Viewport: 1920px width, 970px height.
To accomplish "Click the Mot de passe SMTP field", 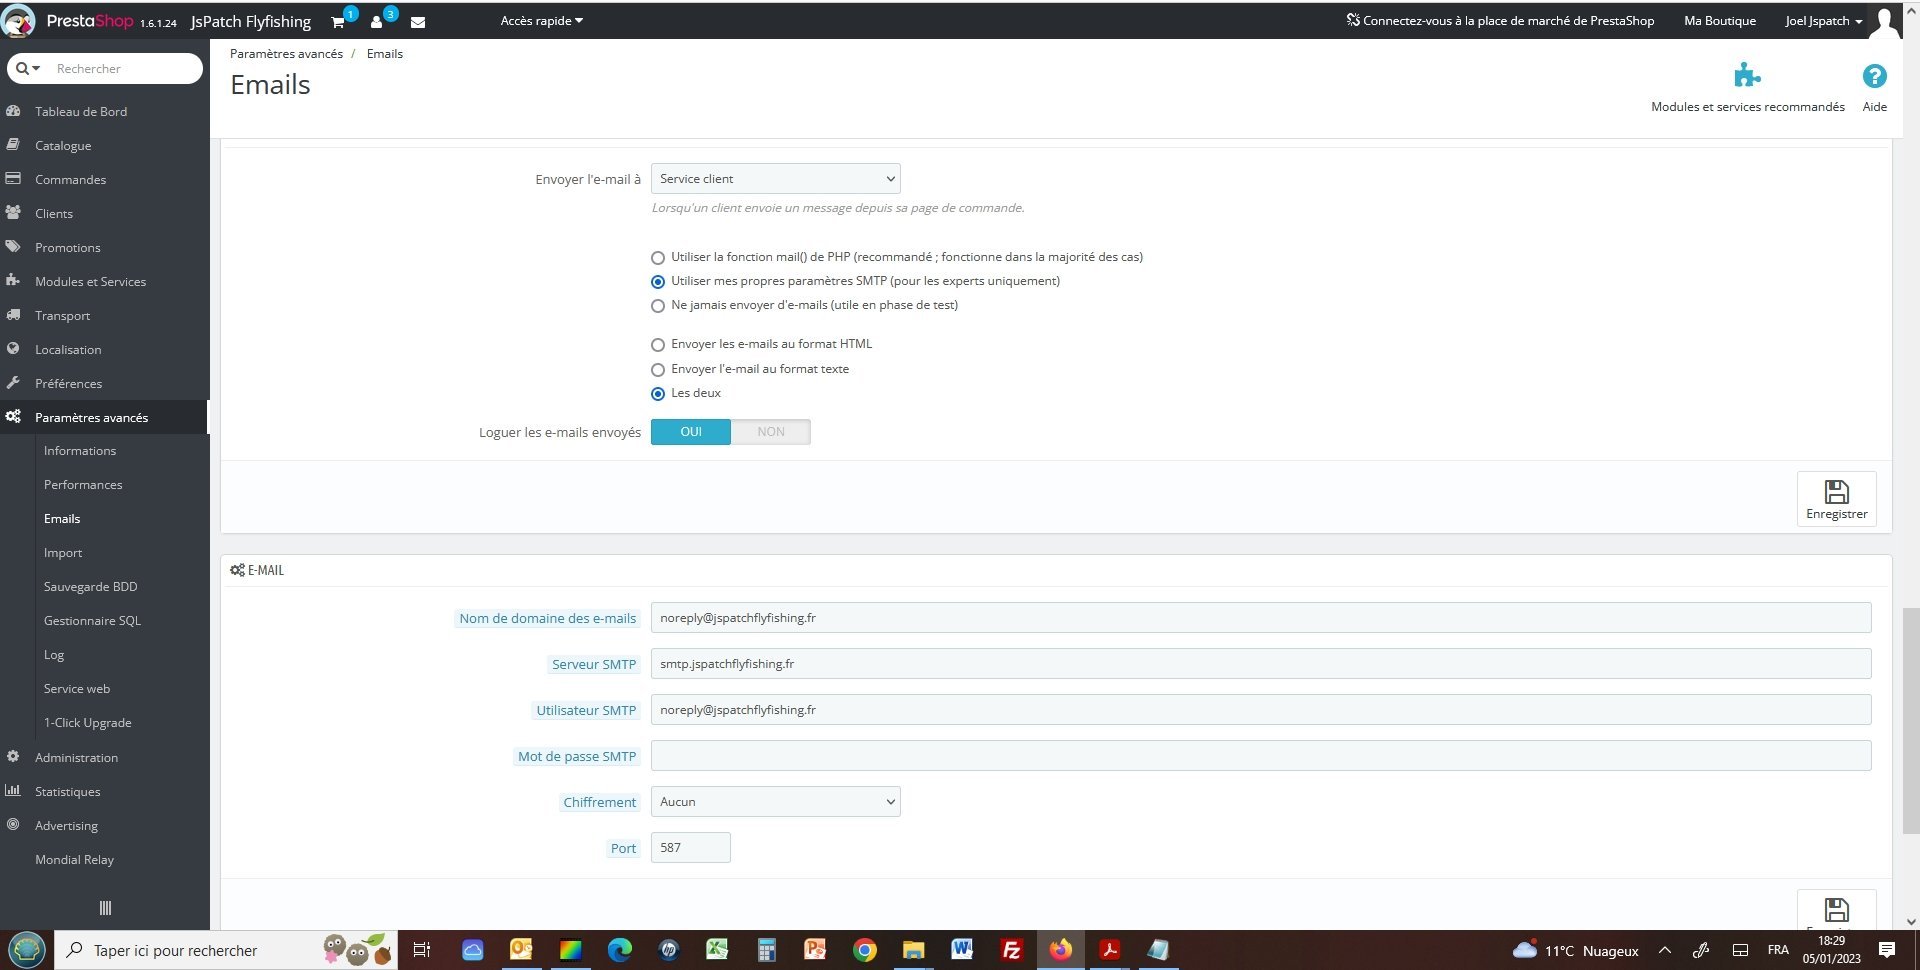I will tap(1260, 756).
